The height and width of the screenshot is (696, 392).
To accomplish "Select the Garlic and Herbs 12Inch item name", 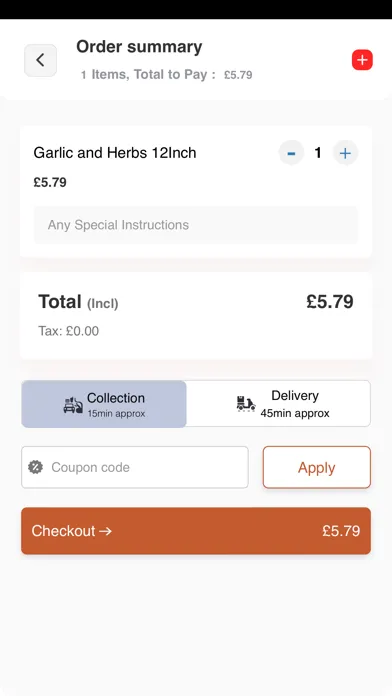I will (x=115, y=153).
